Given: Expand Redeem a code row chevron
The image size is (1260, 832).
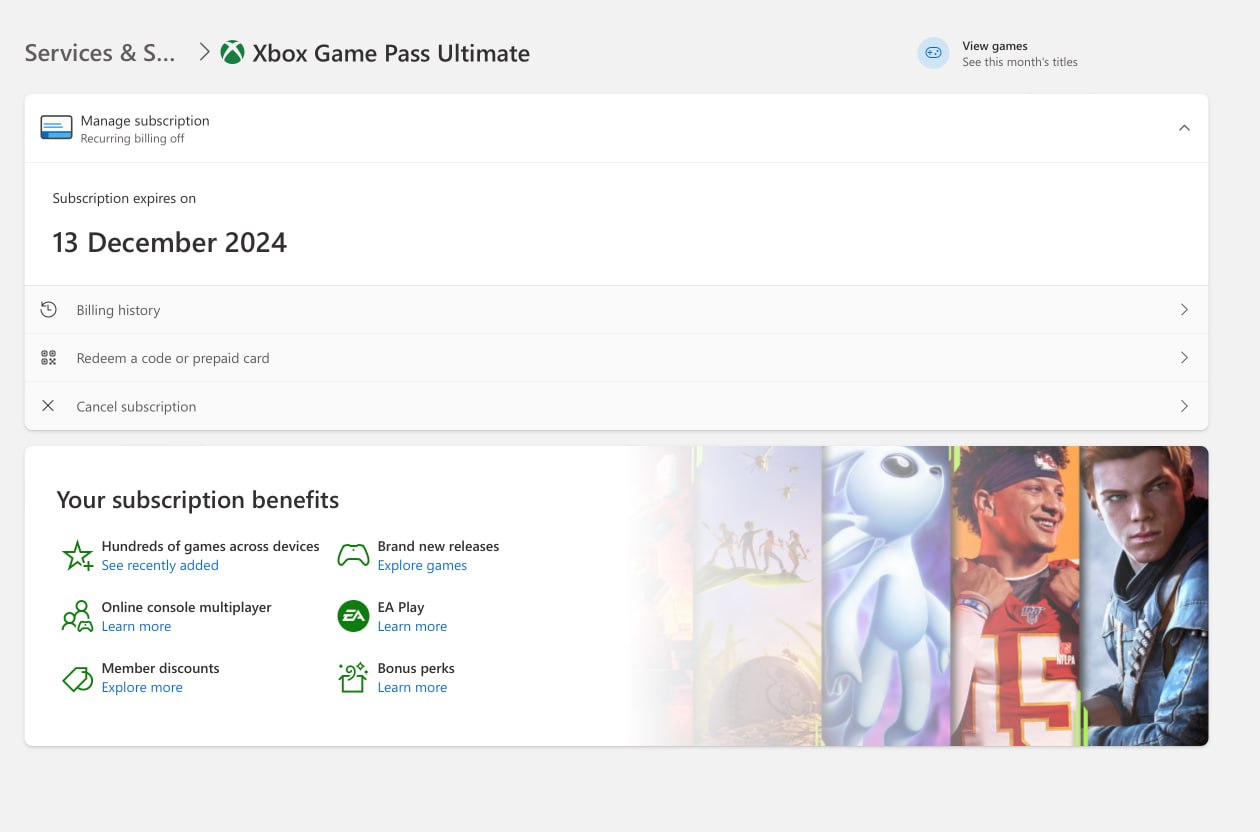Looking at the screenshot, I should coord(1184,358).
